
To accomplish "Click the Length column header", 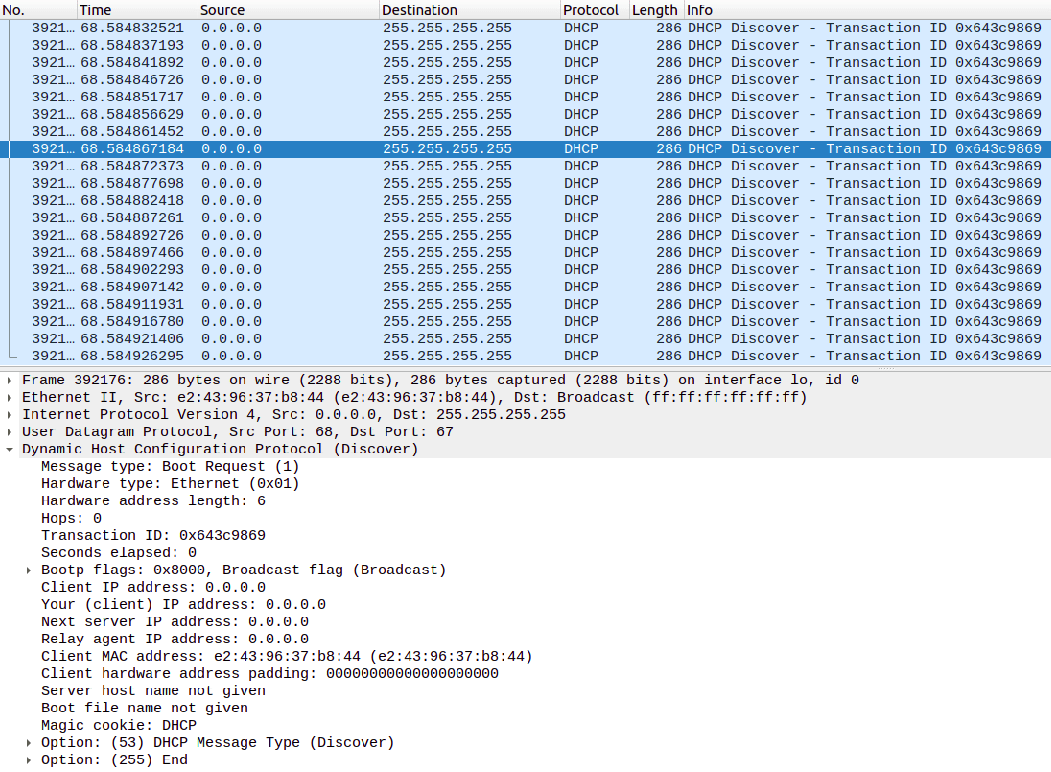I will [655, 10].
